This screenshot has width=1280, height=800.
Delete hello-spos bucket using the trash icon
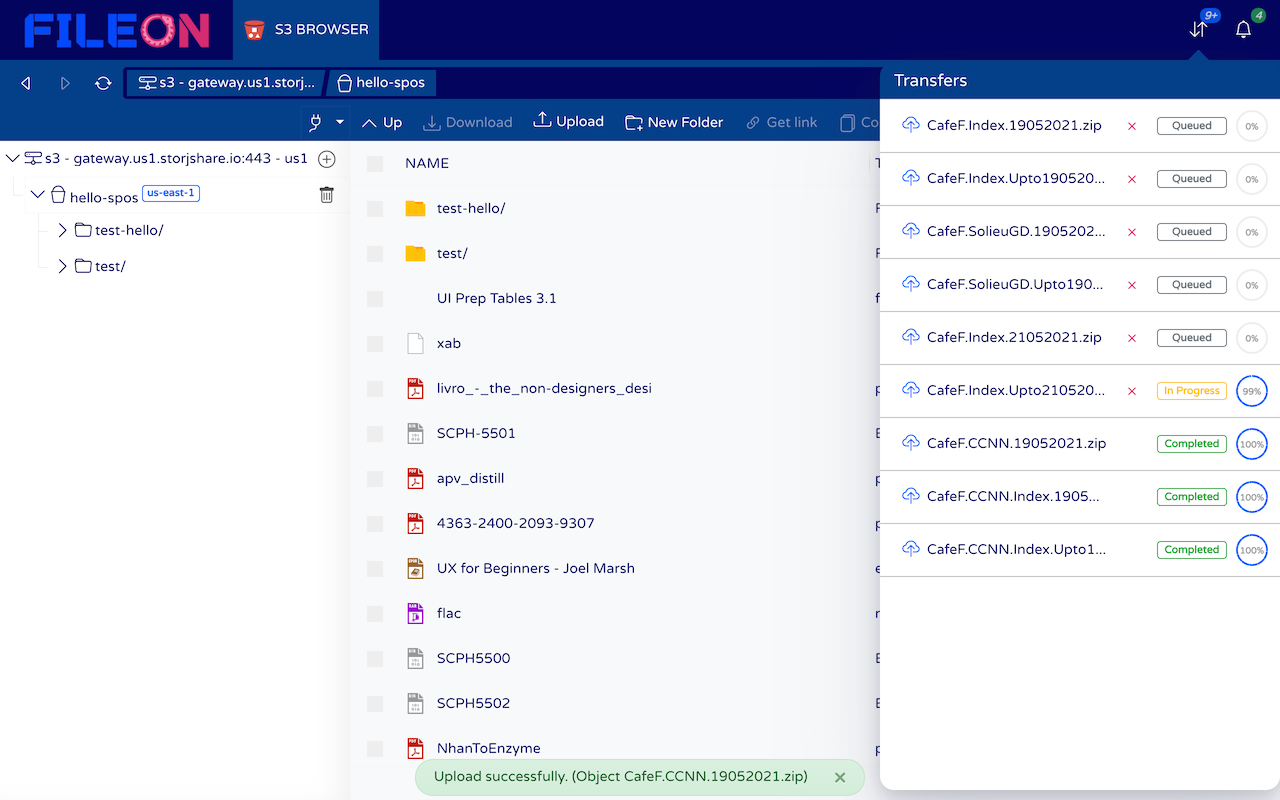coord(326,194)
